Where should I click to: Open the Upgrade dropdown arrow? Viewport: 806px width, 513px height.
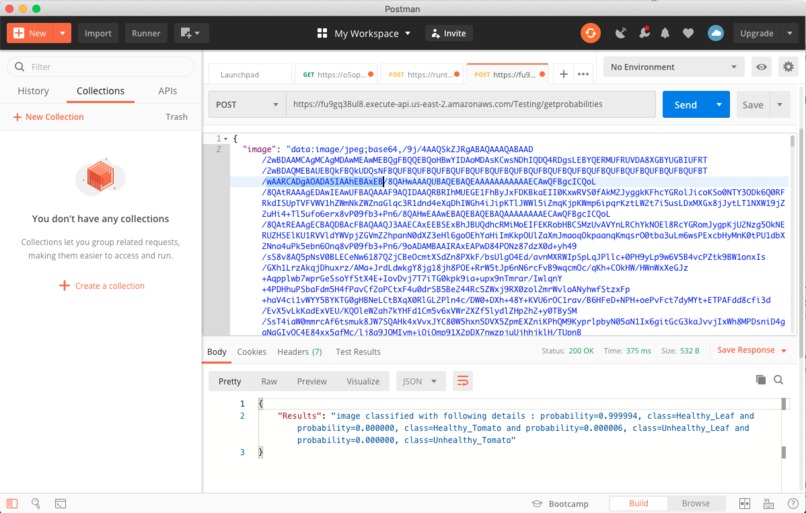[x=790, y=33]
